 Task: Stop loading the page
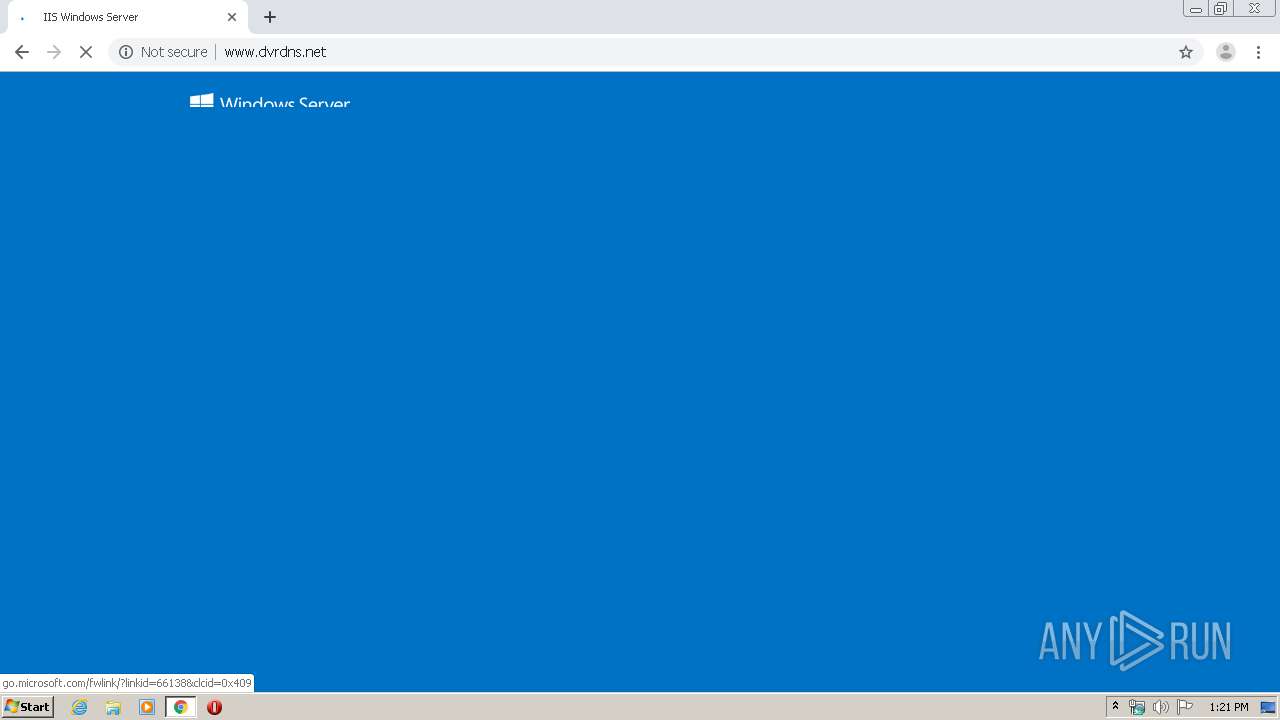pos(86,52)
